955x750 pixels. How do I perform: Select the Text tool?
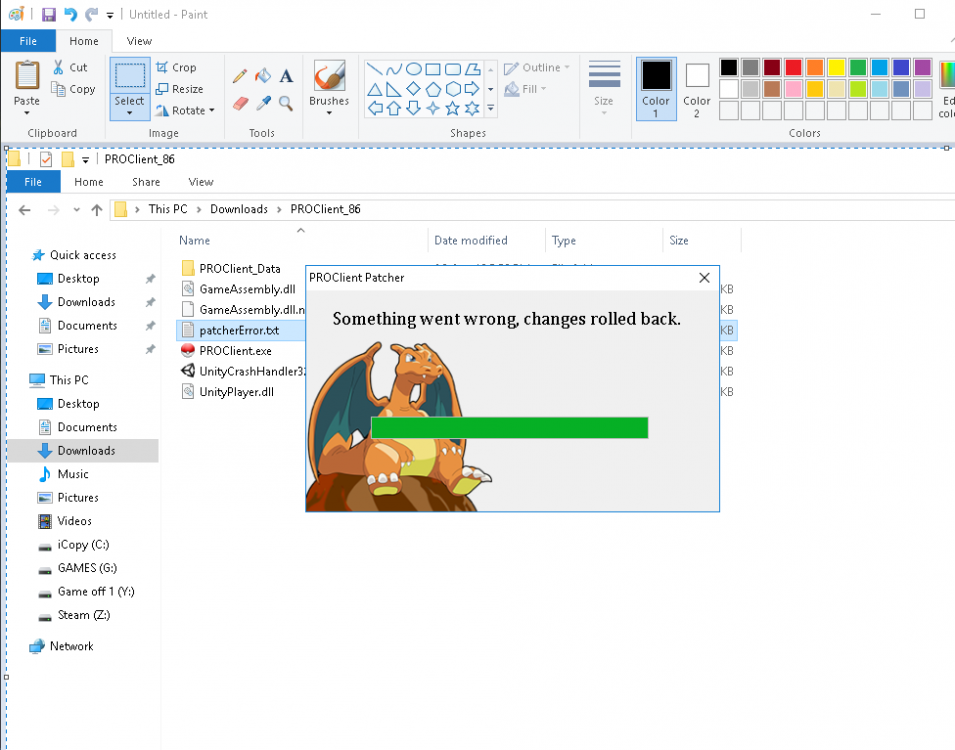coord(286,76)
